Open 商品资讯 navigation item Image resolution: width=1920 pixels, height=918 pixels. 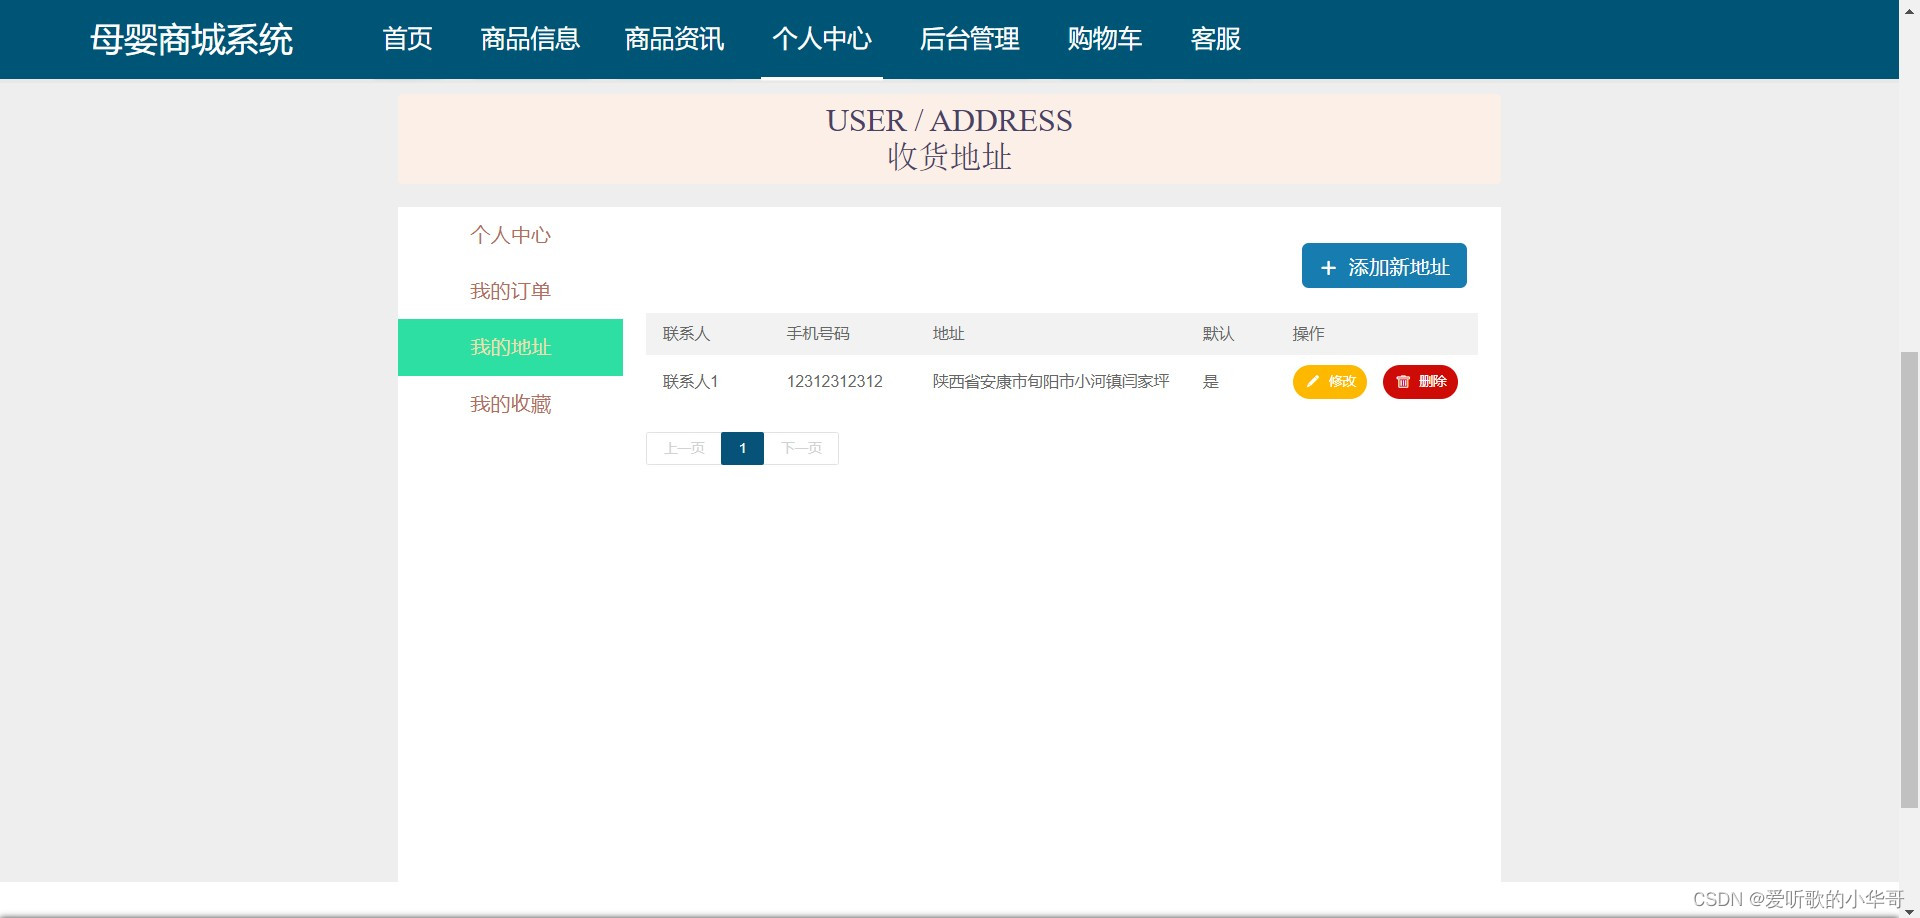(674, 39)
